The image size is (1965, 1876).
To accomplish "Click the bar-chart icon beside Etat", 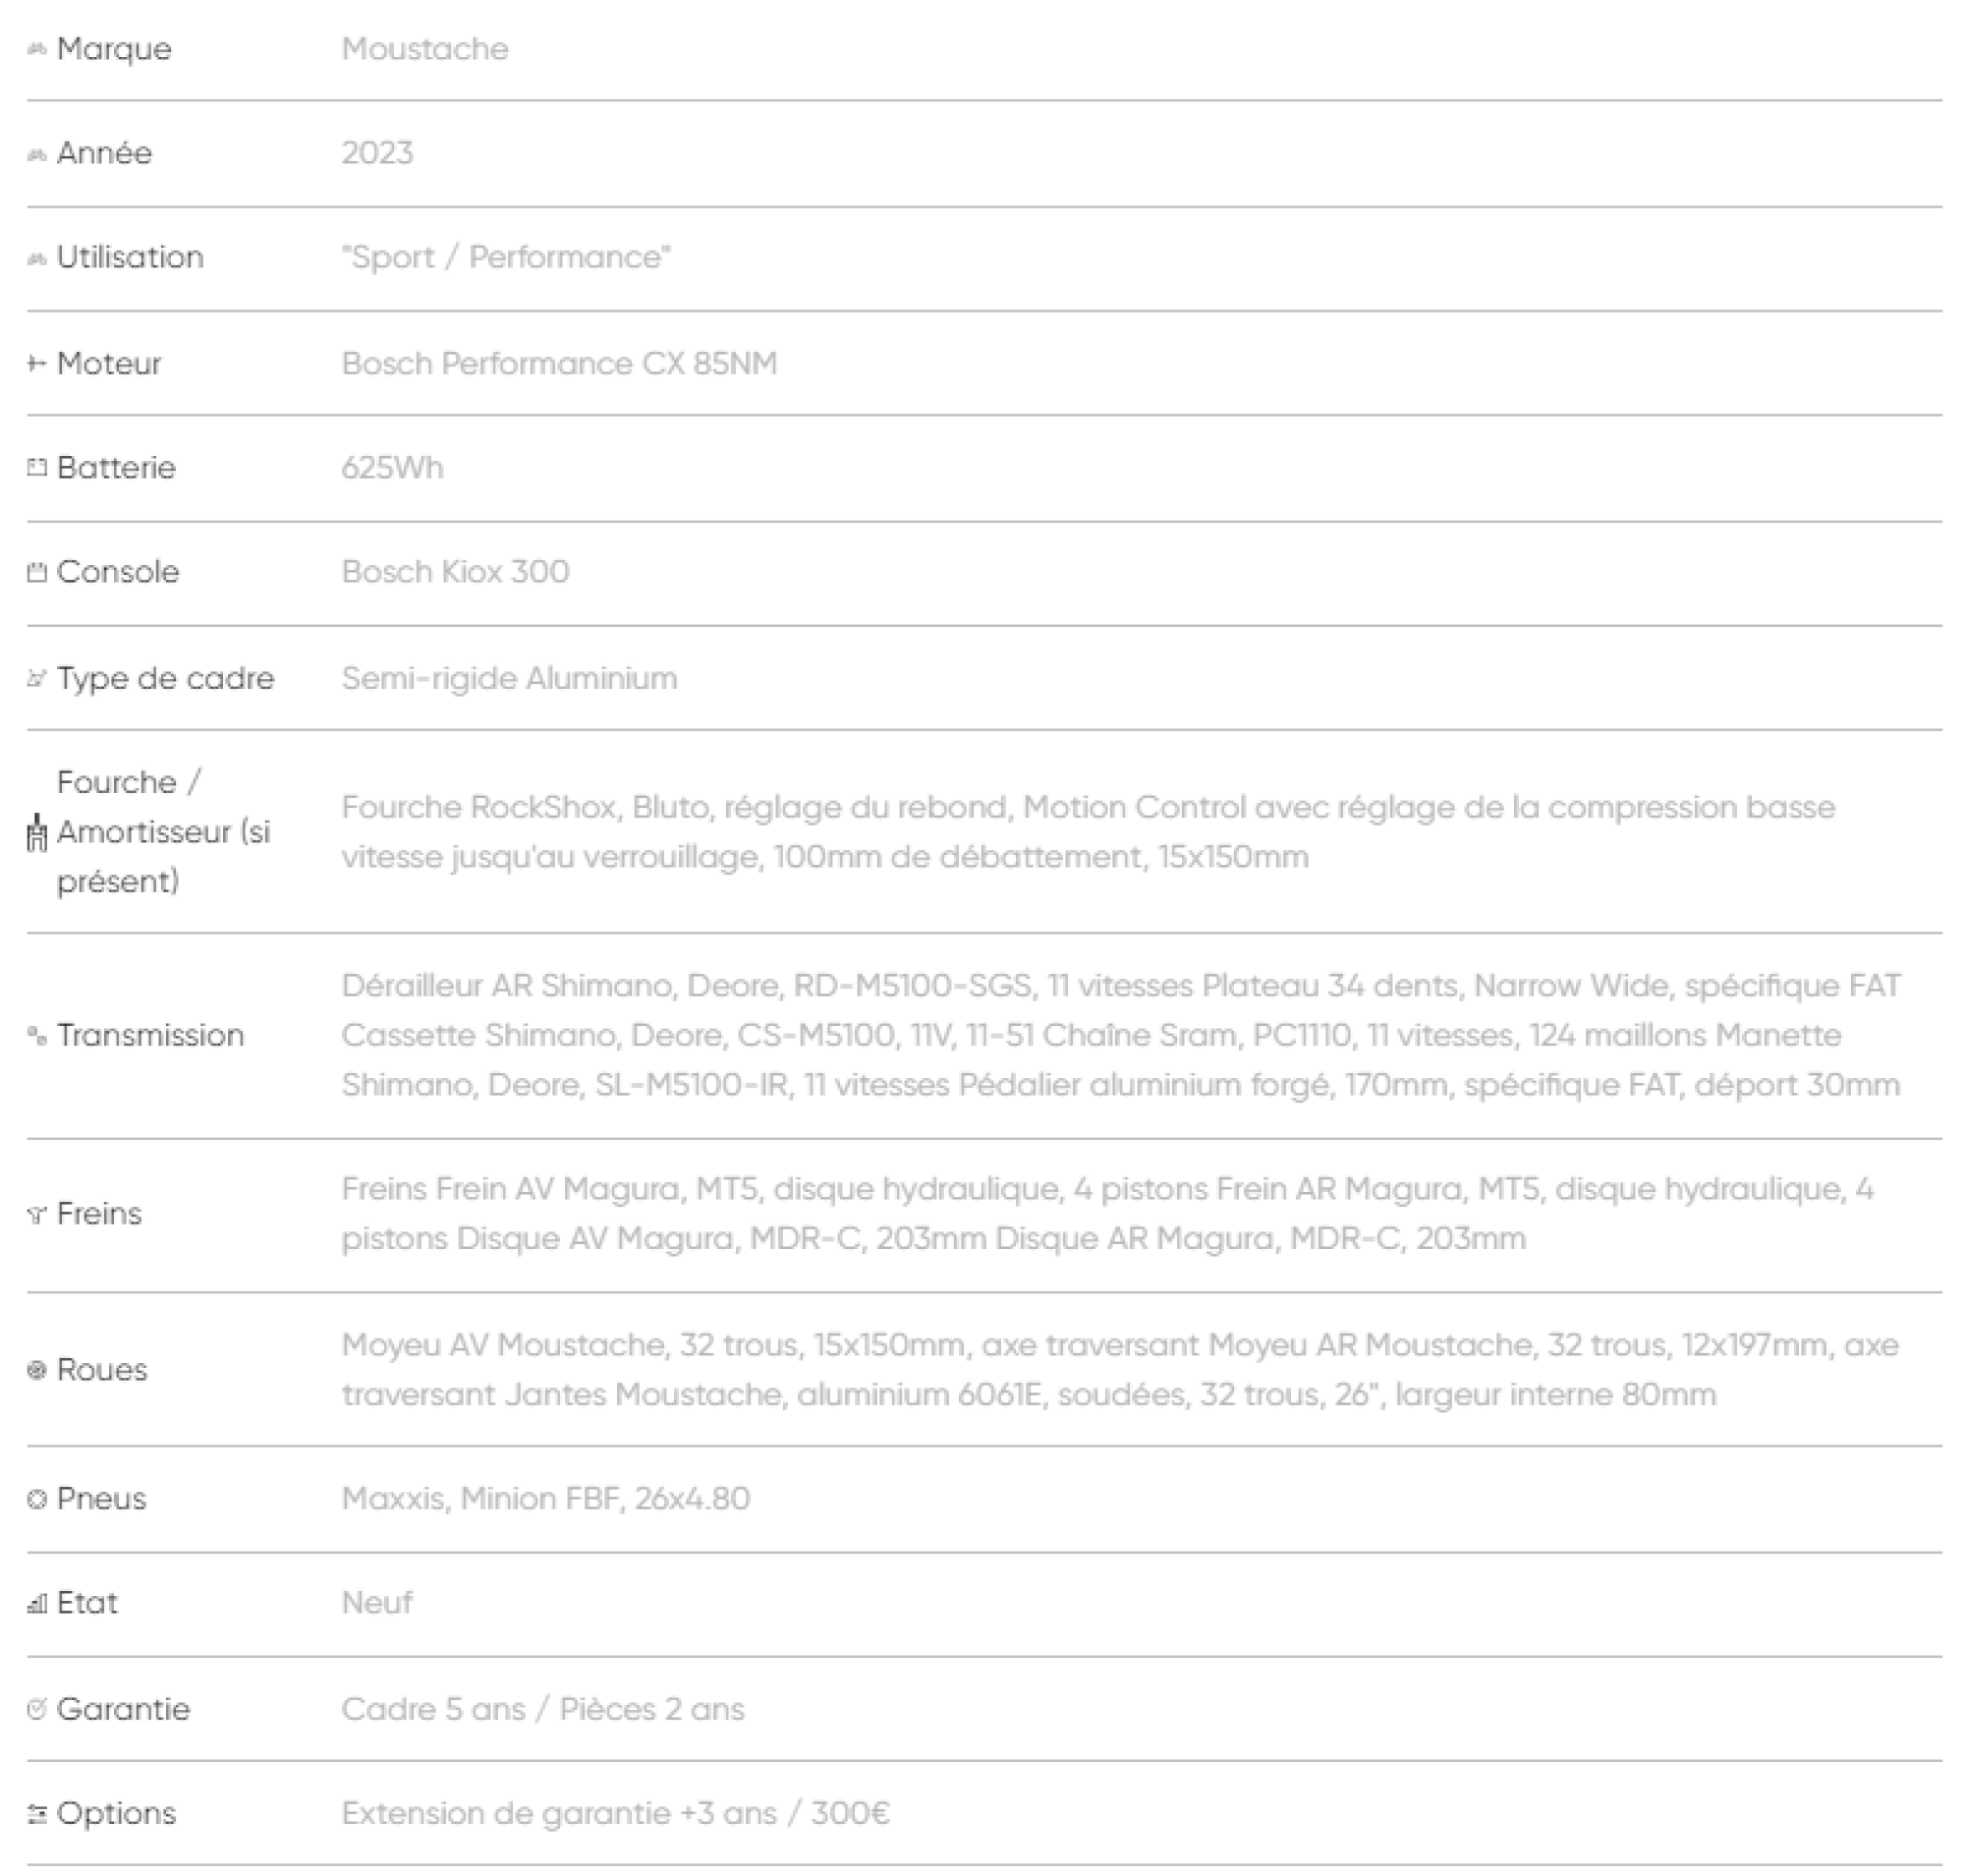I will click(37, 1604).
